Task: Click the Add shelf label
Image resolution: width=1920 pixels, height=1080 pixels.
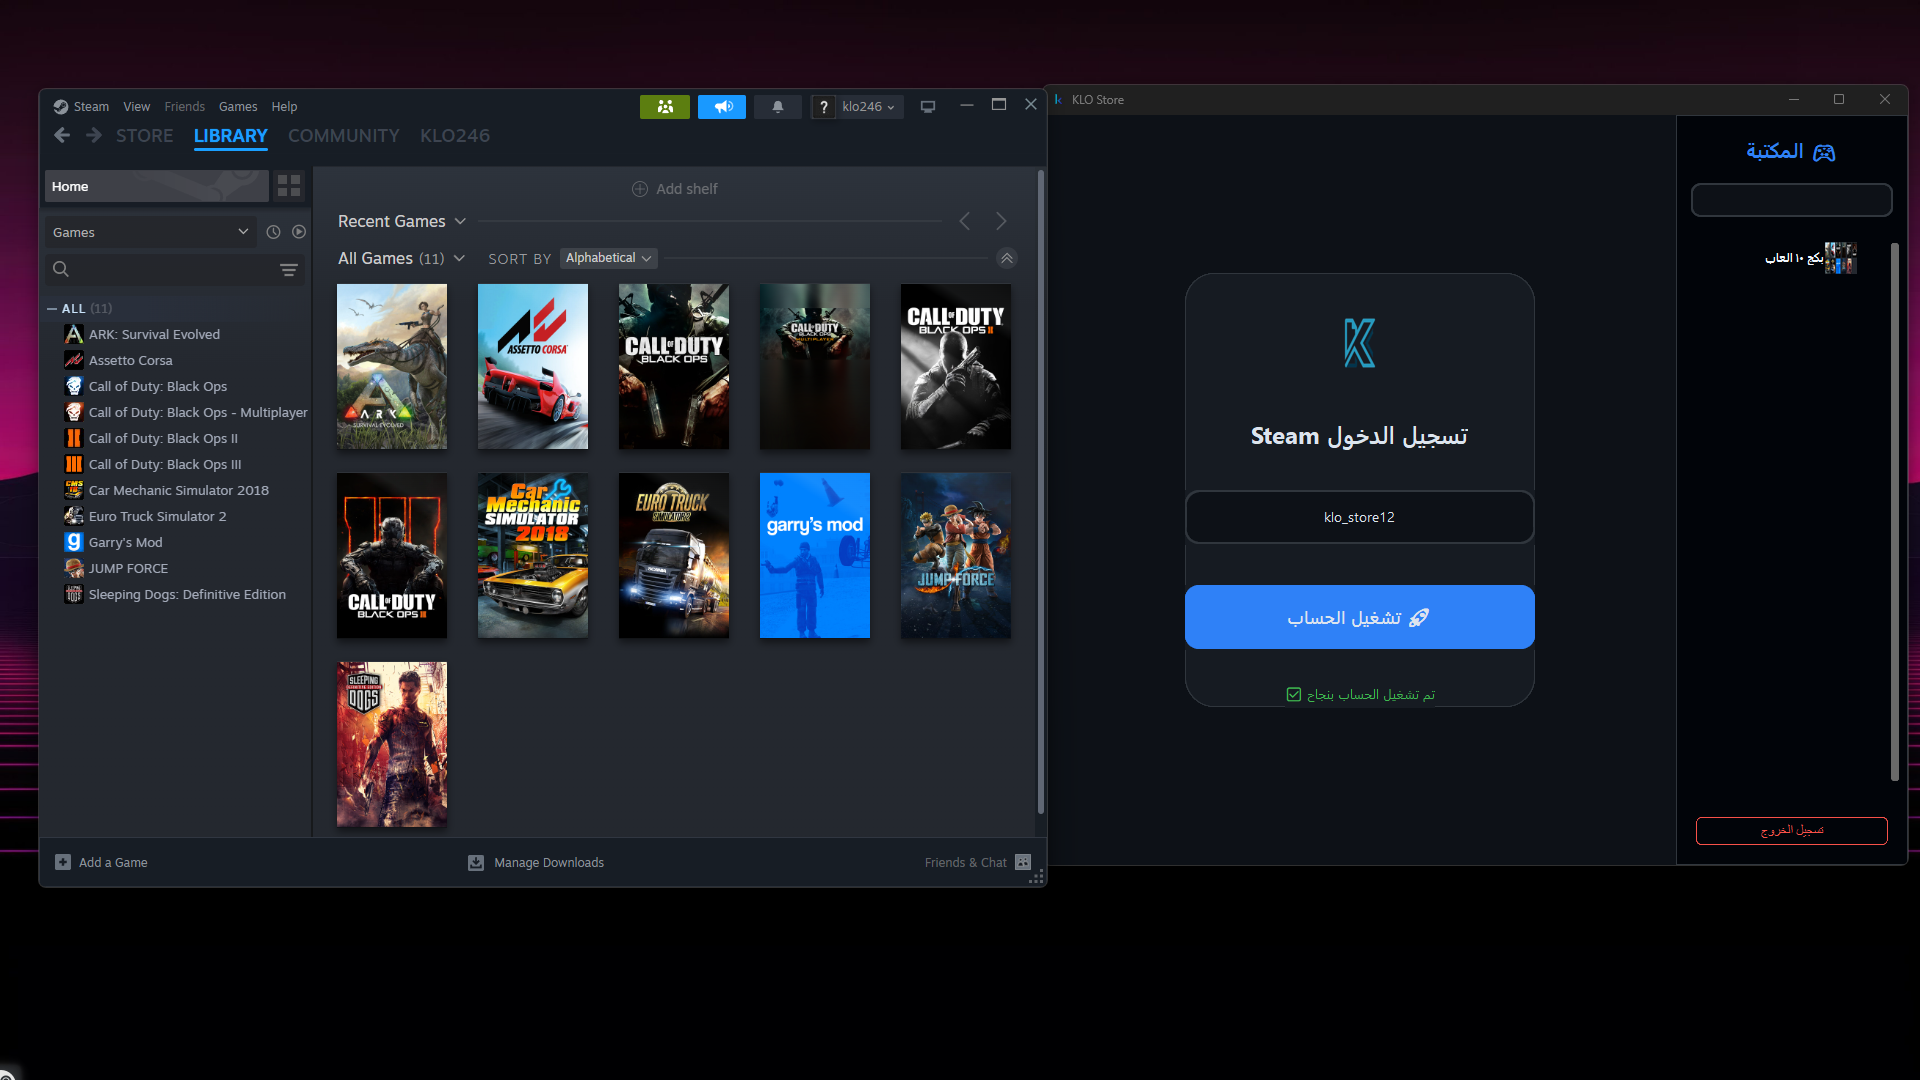Action: (687, 189)
